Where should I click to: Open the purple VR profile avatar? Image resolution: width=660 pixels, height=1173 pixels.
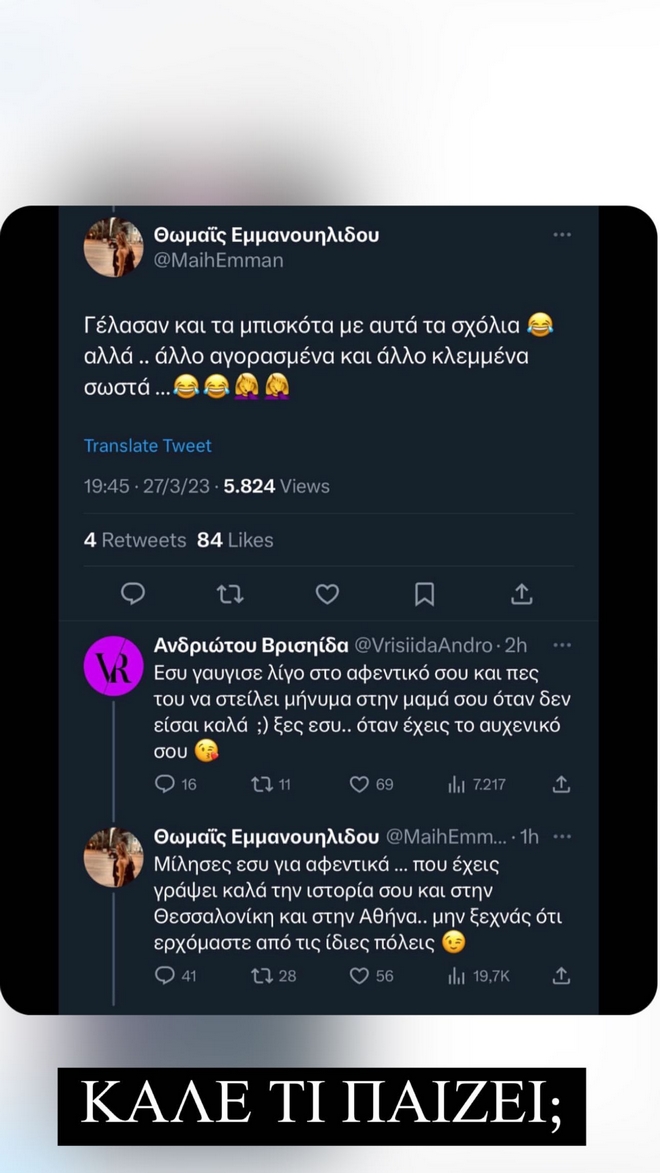click(113, 666)
